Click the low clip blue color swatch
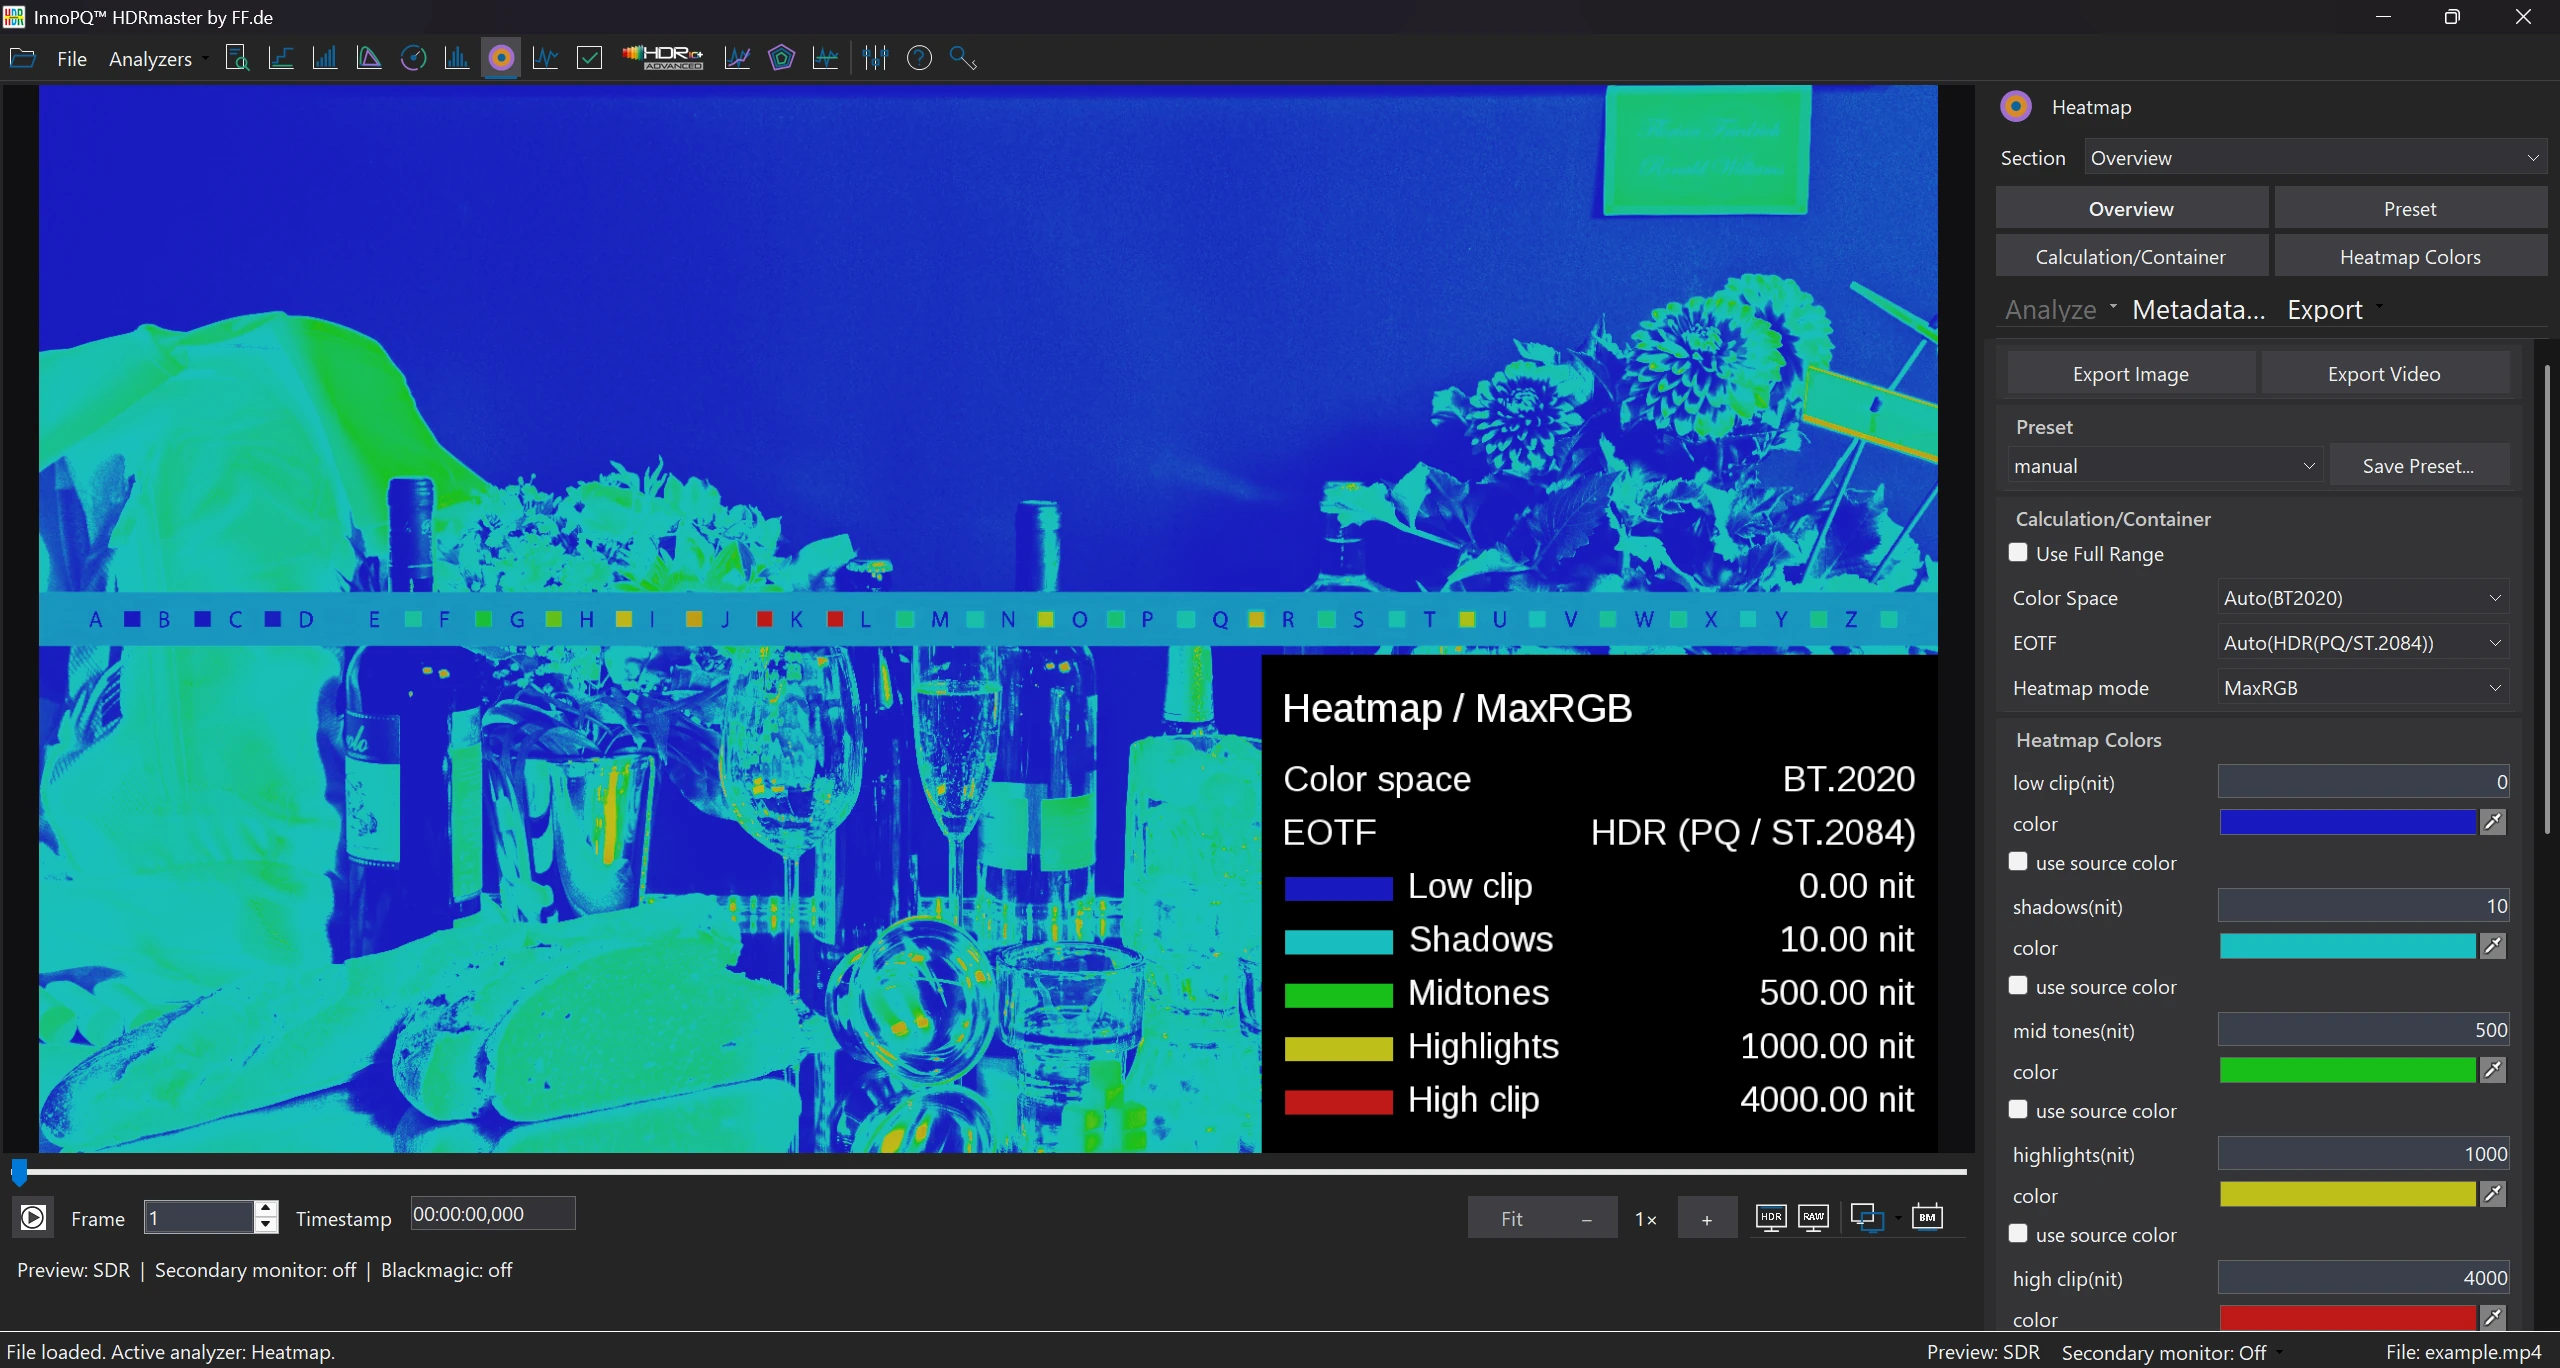Viewport: 2560px width, 1368px height. [2347, 822]
